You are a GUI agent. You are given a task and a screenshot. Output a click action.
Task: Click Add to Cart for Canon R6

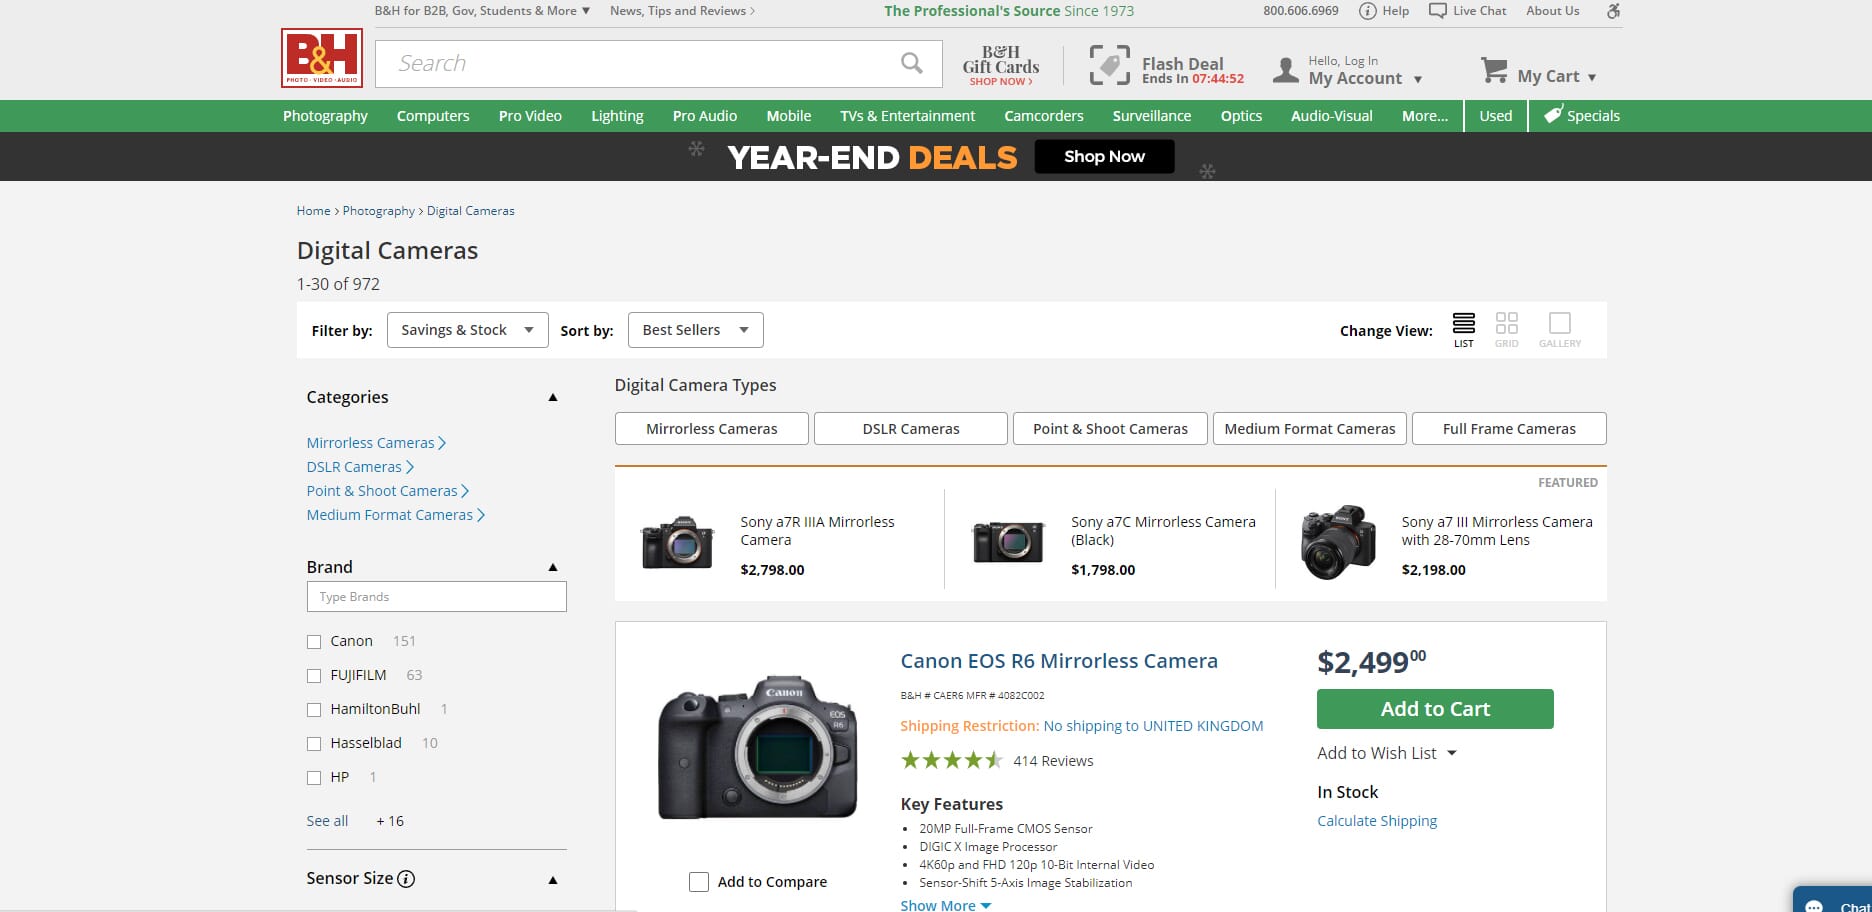1435,709
